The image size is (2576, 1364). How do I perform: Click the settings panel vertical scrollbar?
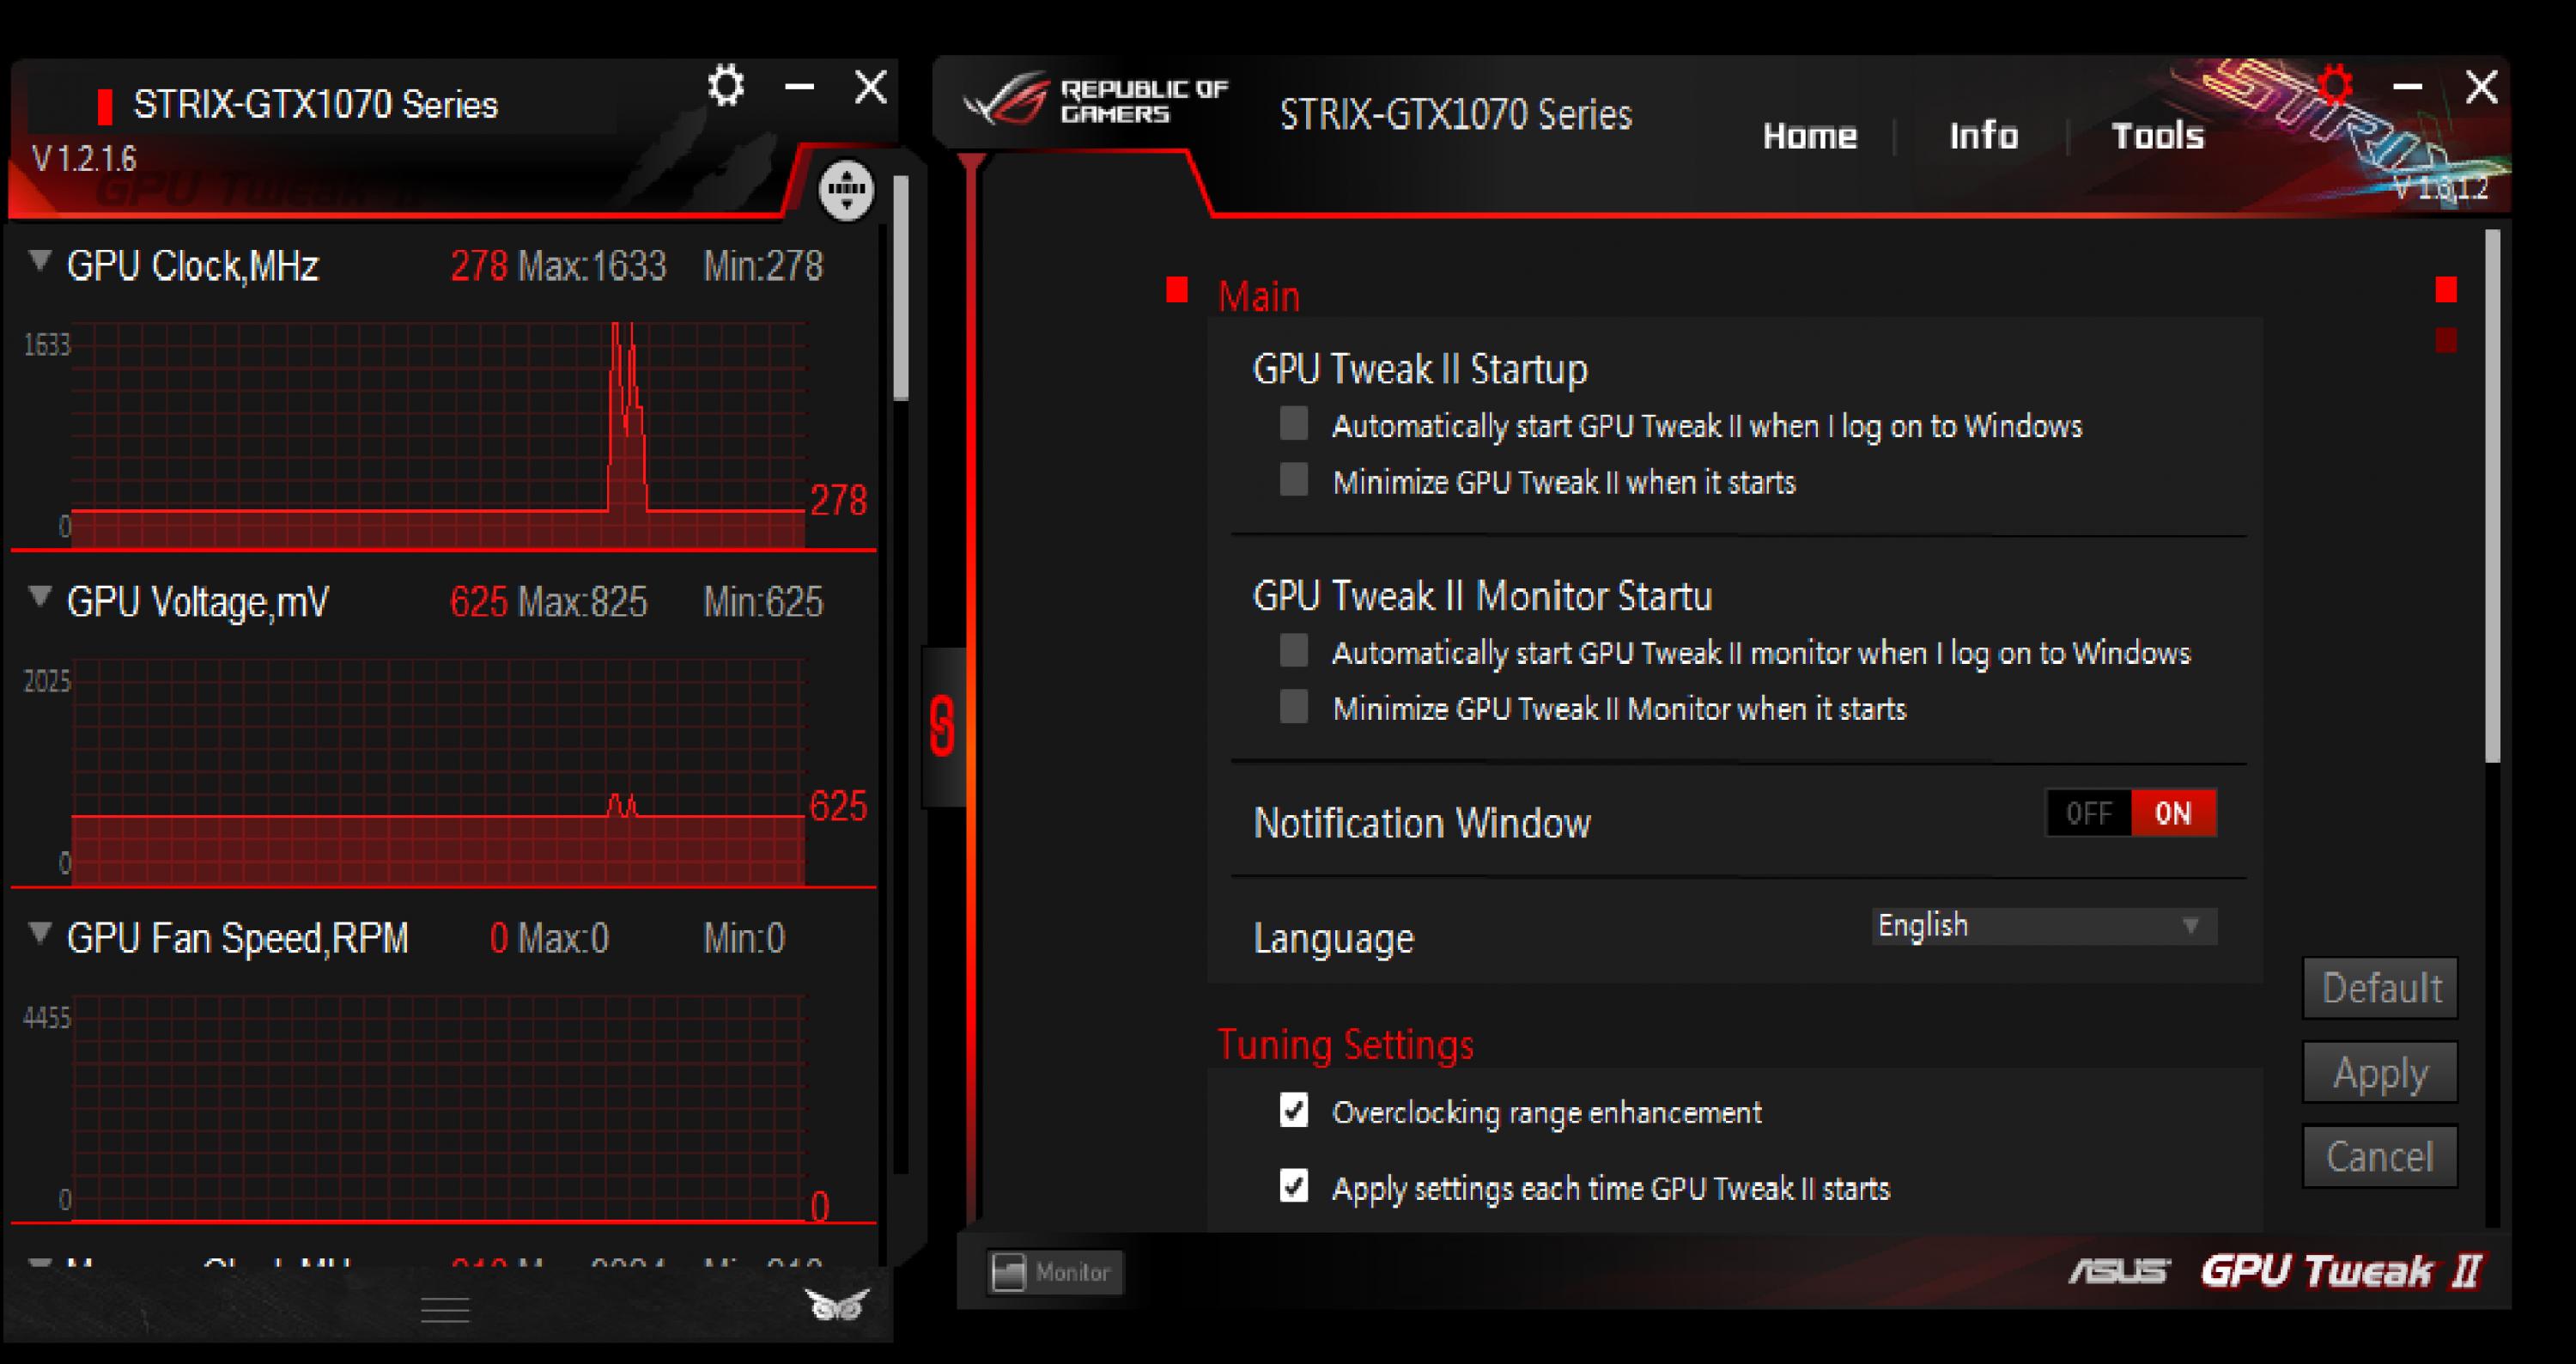[x=2492, y=497]
